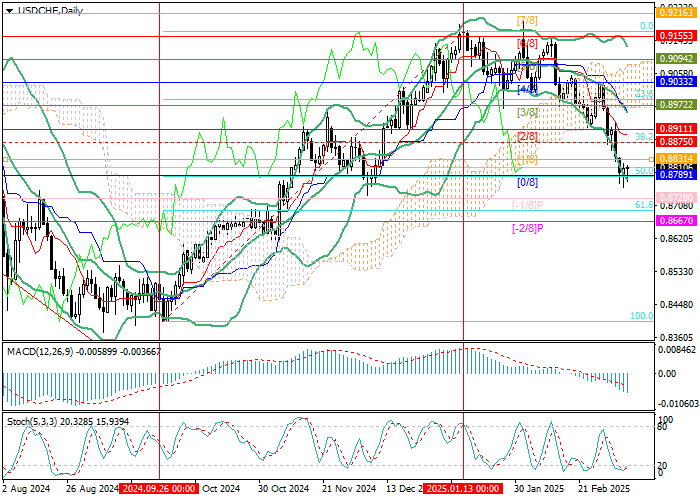
Task: Select the blue [0/8] Murrey level label
Action: [x=528, y=183]
